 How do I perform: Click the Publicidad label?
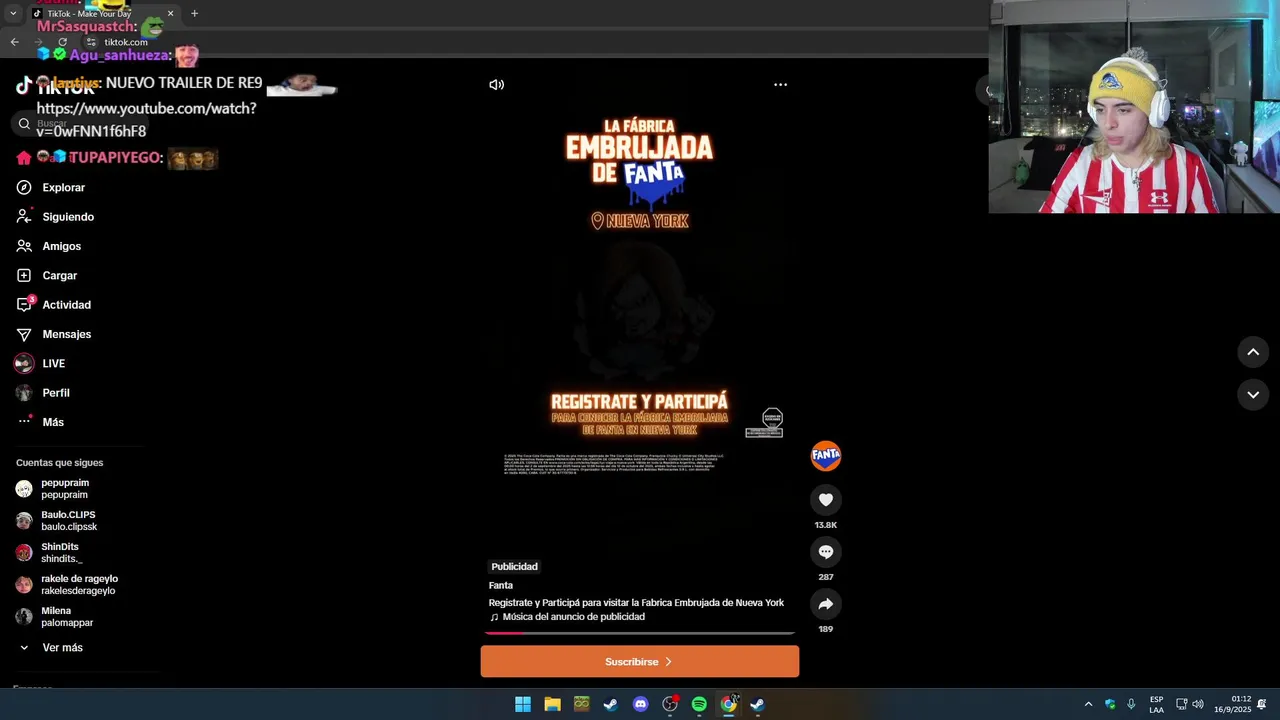click(x=514, y=567)
